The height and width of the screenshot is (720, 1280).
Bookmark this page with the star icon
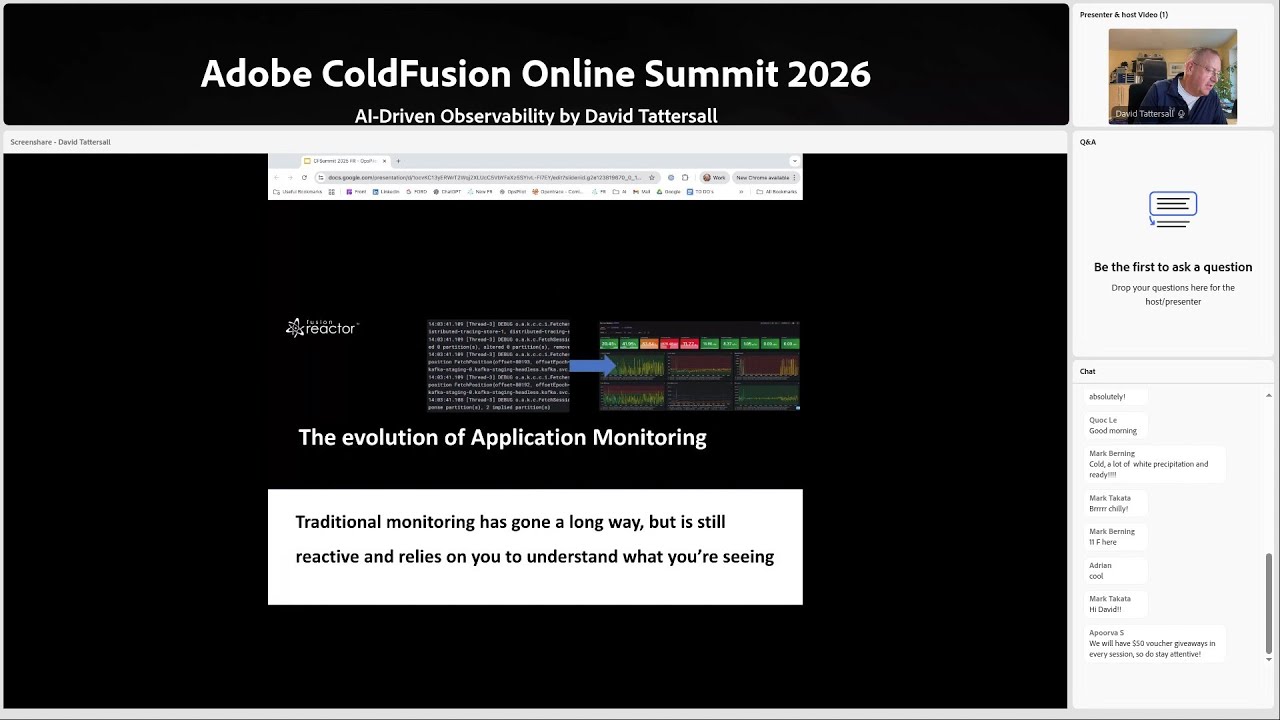pyautogui.click(x=652, y=177)
